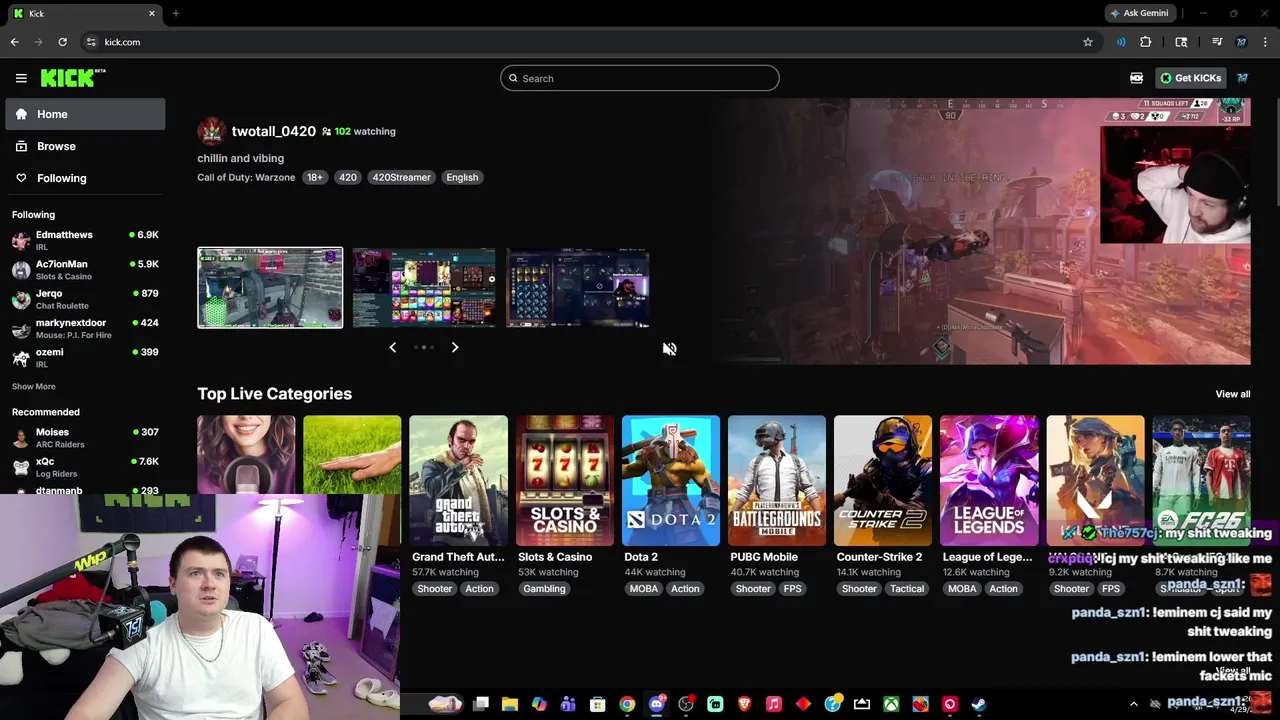Open Ac7ionMan followed channel
This screenshot has height=720, width=1280.
(x=85, y=270)
